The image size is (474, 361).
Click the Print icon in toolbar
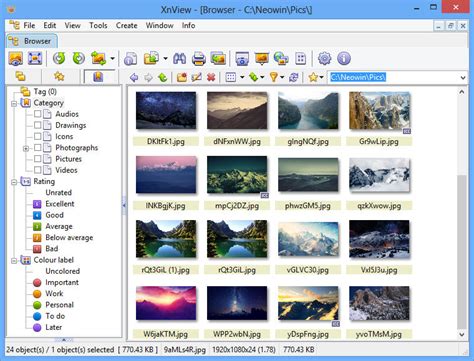click(199, 59)
